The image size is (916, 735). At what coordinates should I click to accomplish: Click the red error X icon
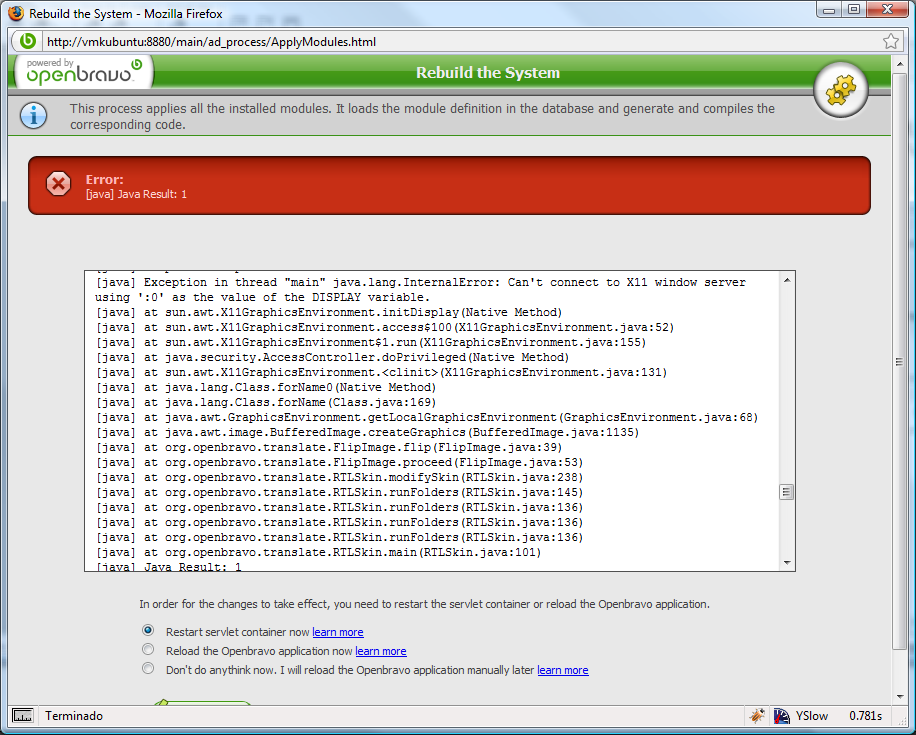[59, 184]
